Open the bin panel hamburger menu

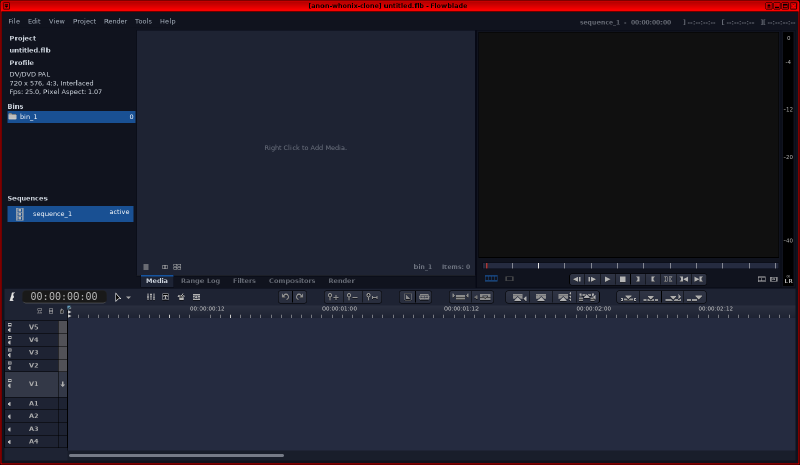click(146, 267)
